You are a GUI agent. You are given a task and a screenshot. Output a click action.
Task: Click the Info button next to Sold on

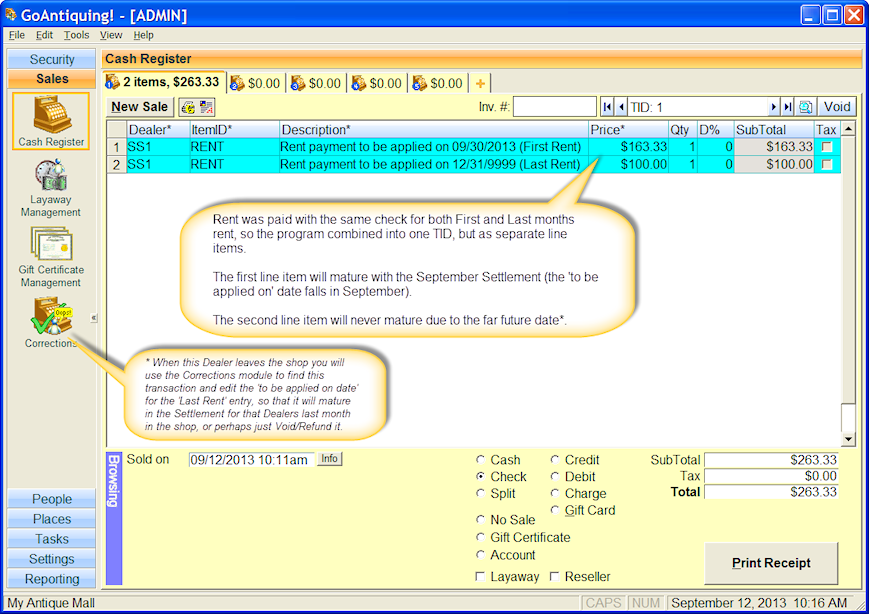[329, 459]
